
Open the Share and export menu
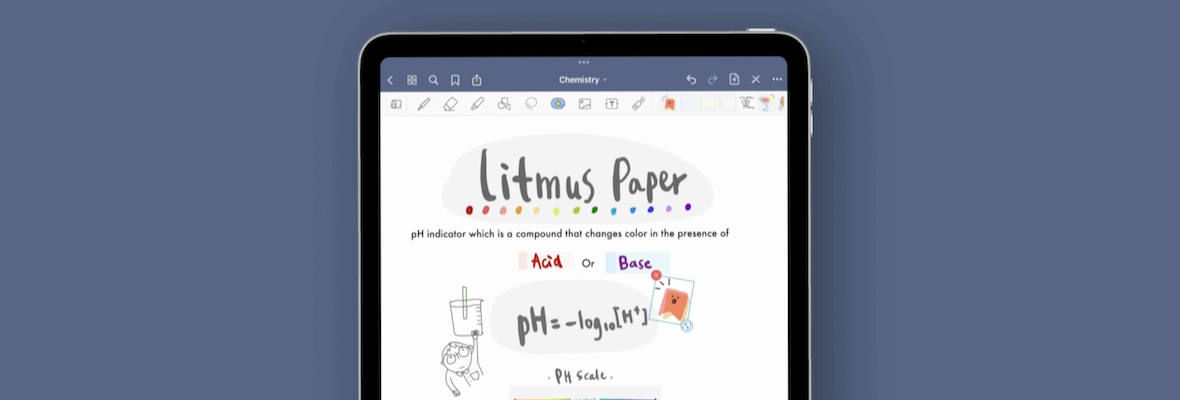pos(477,80)
